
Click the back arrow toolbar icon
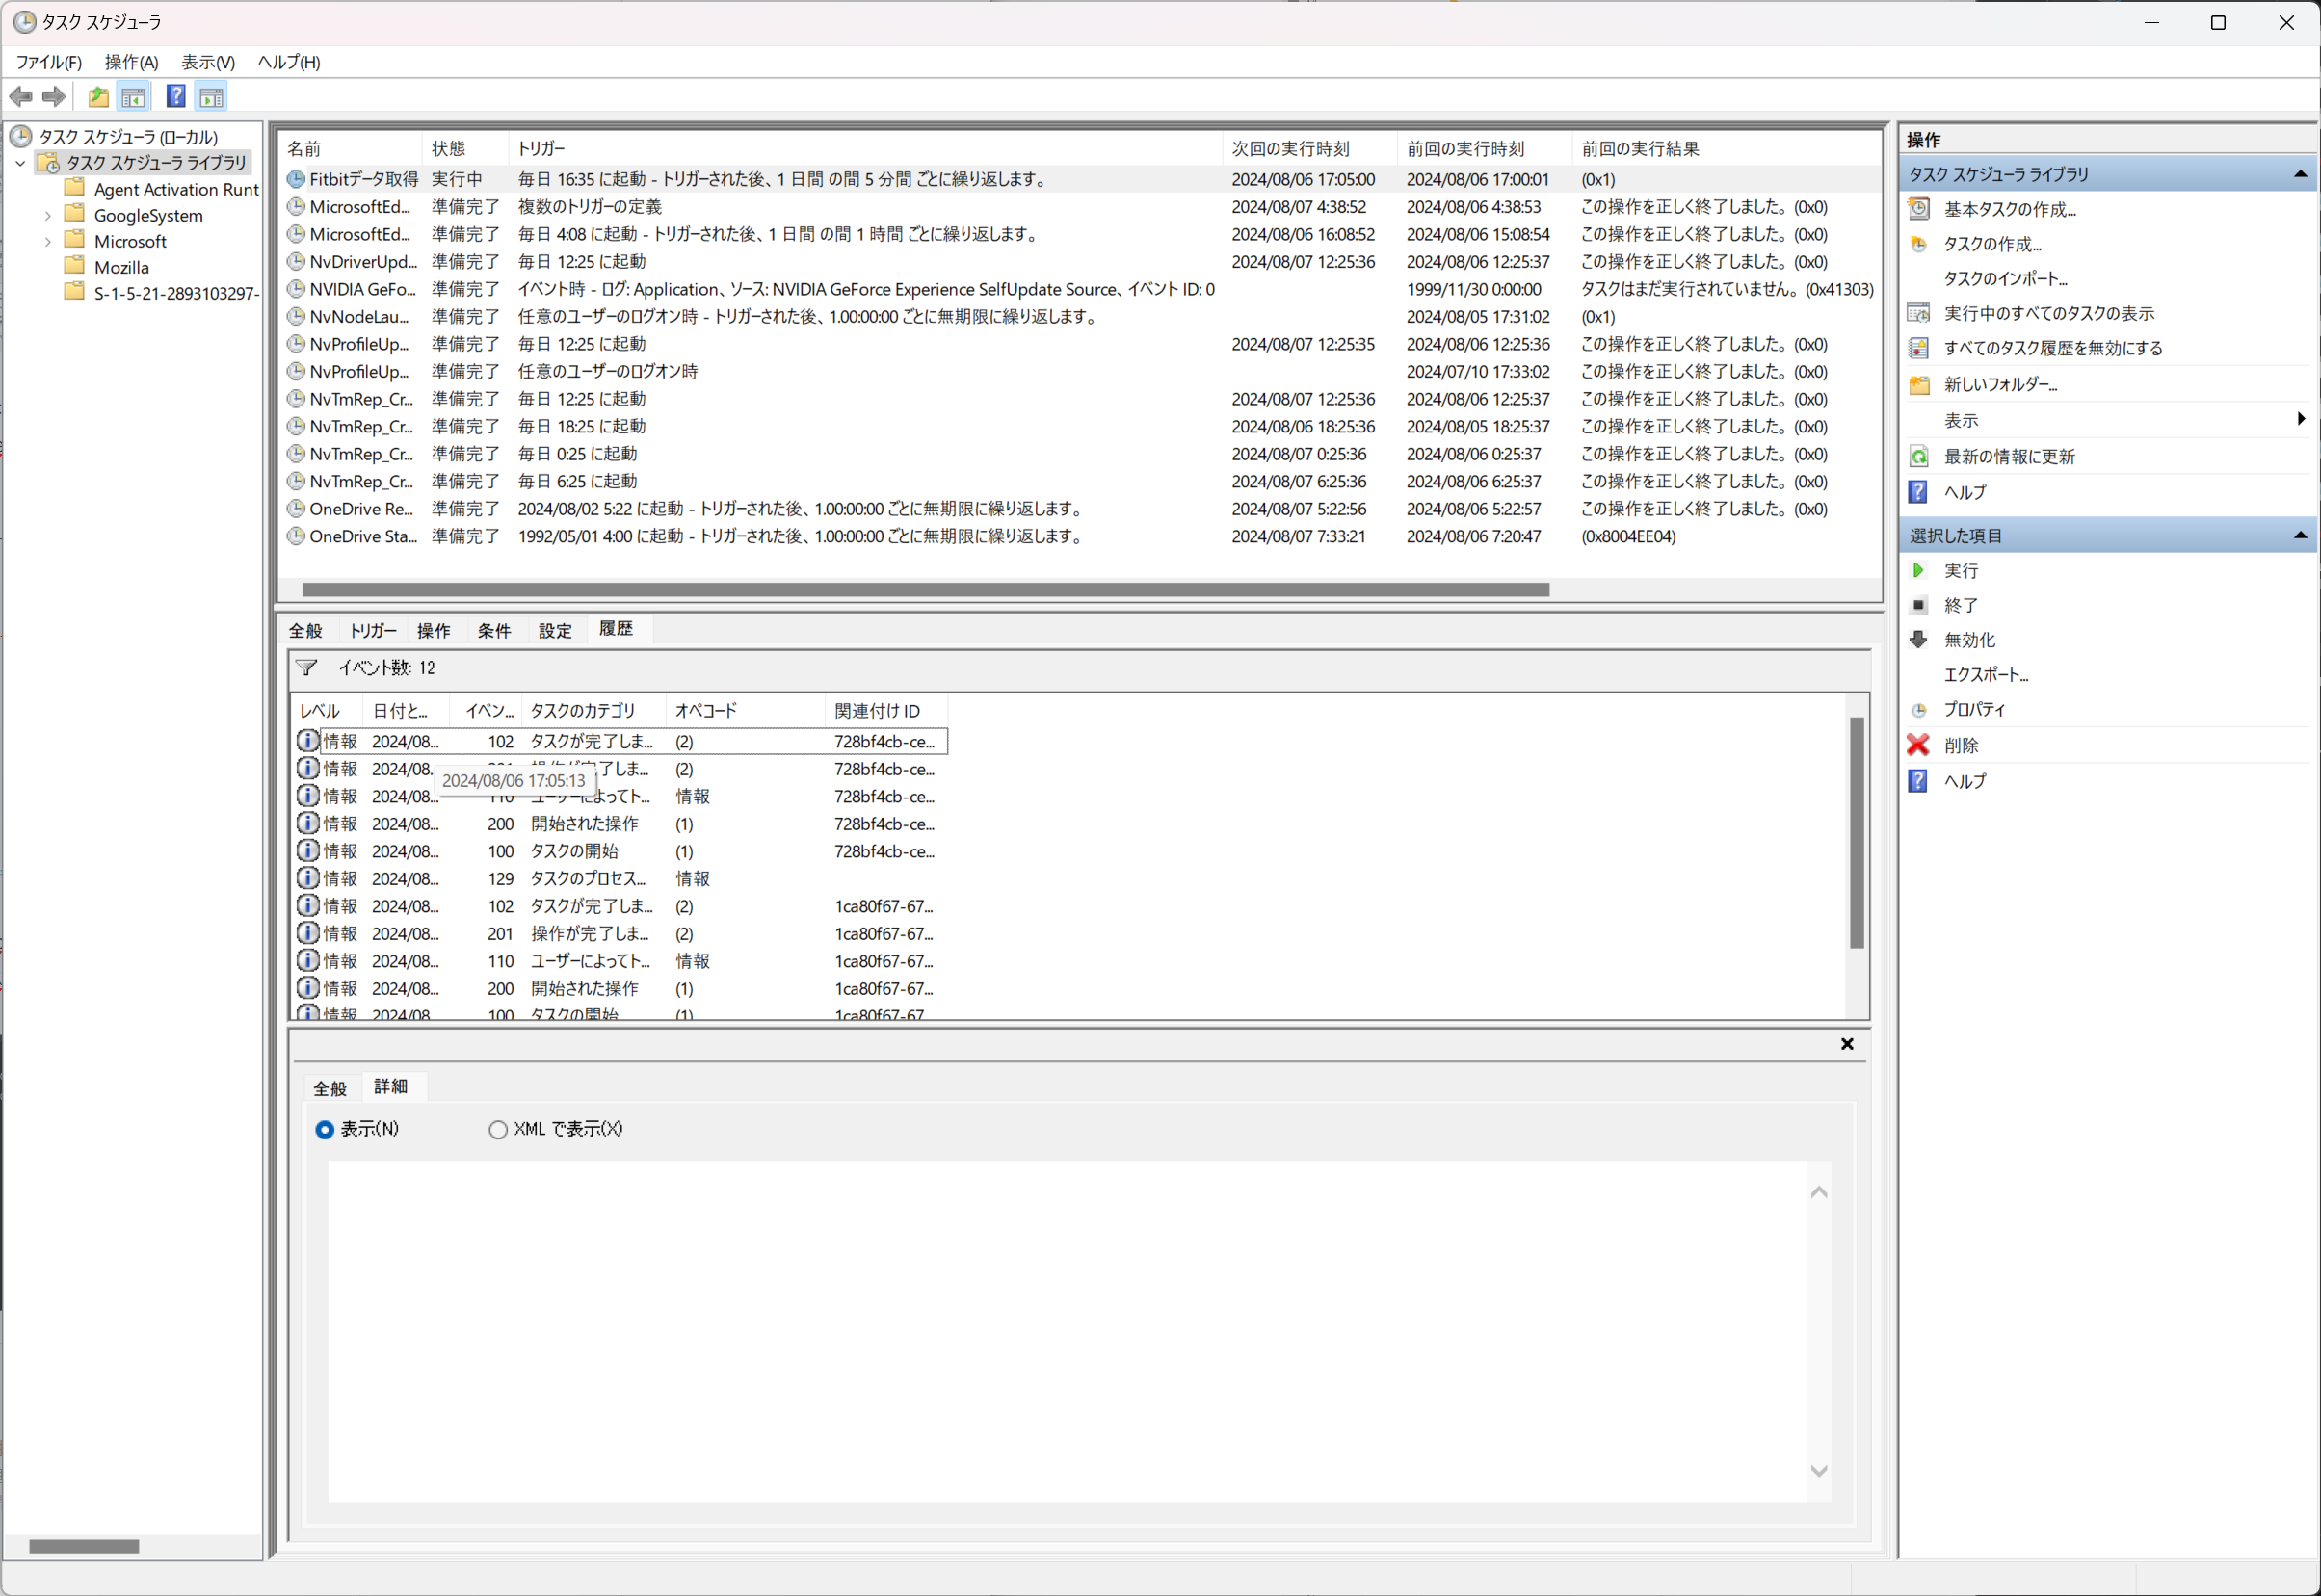[x=21, y=97]
